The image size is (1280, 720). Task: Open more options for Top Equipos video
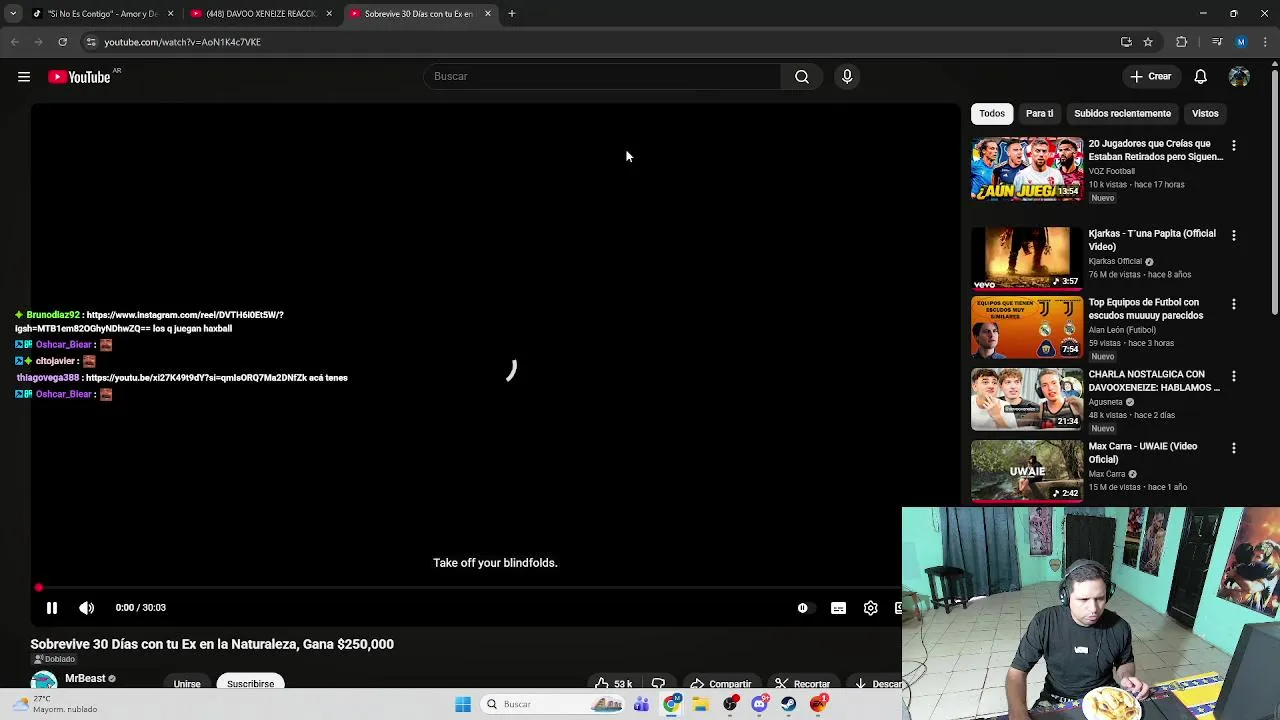point(1233,304)
